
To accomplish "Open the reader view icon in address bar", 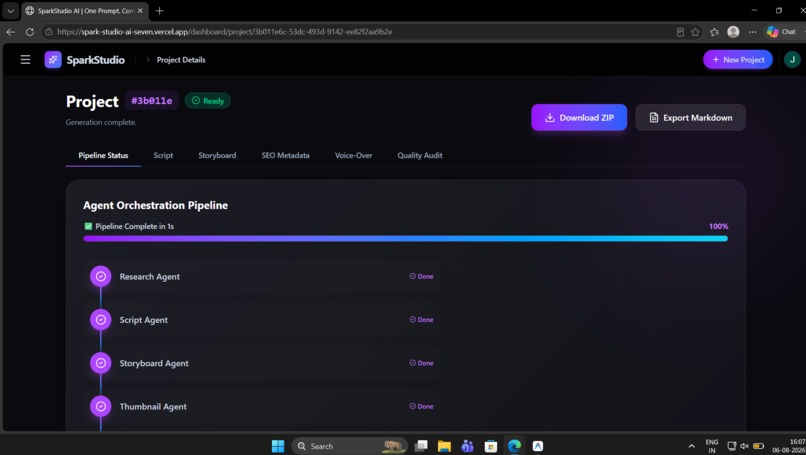I will click(680, 32).
